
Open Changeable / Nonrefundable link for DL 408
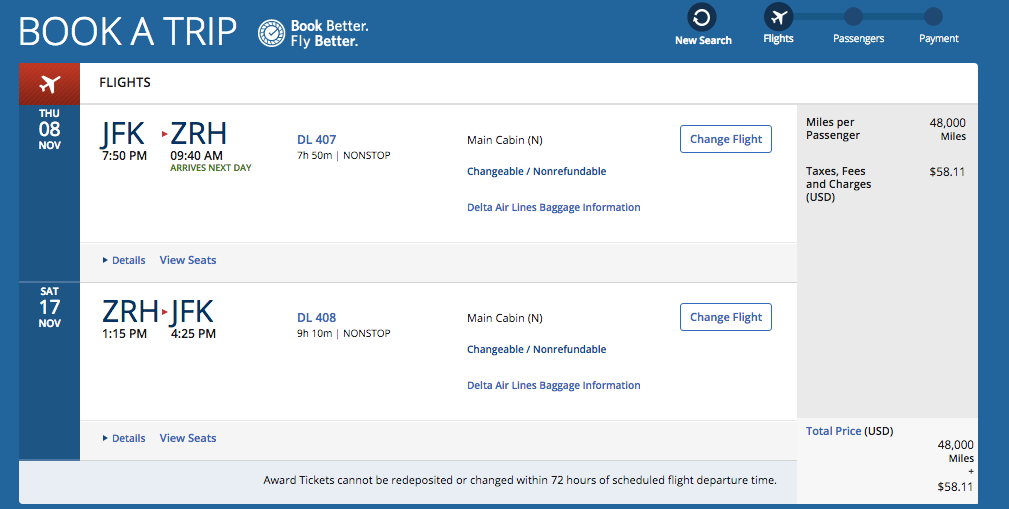point(536,350)
